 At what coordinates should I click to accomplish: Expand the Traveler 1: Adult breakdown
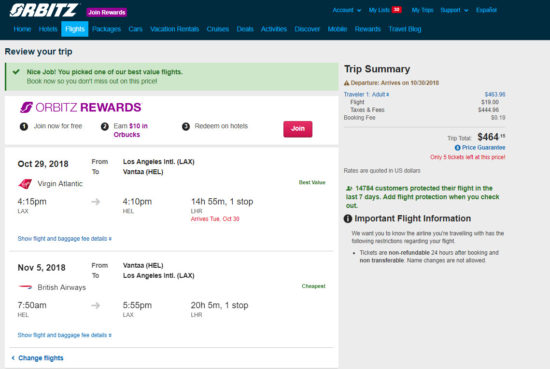click(x=366, y=94)
